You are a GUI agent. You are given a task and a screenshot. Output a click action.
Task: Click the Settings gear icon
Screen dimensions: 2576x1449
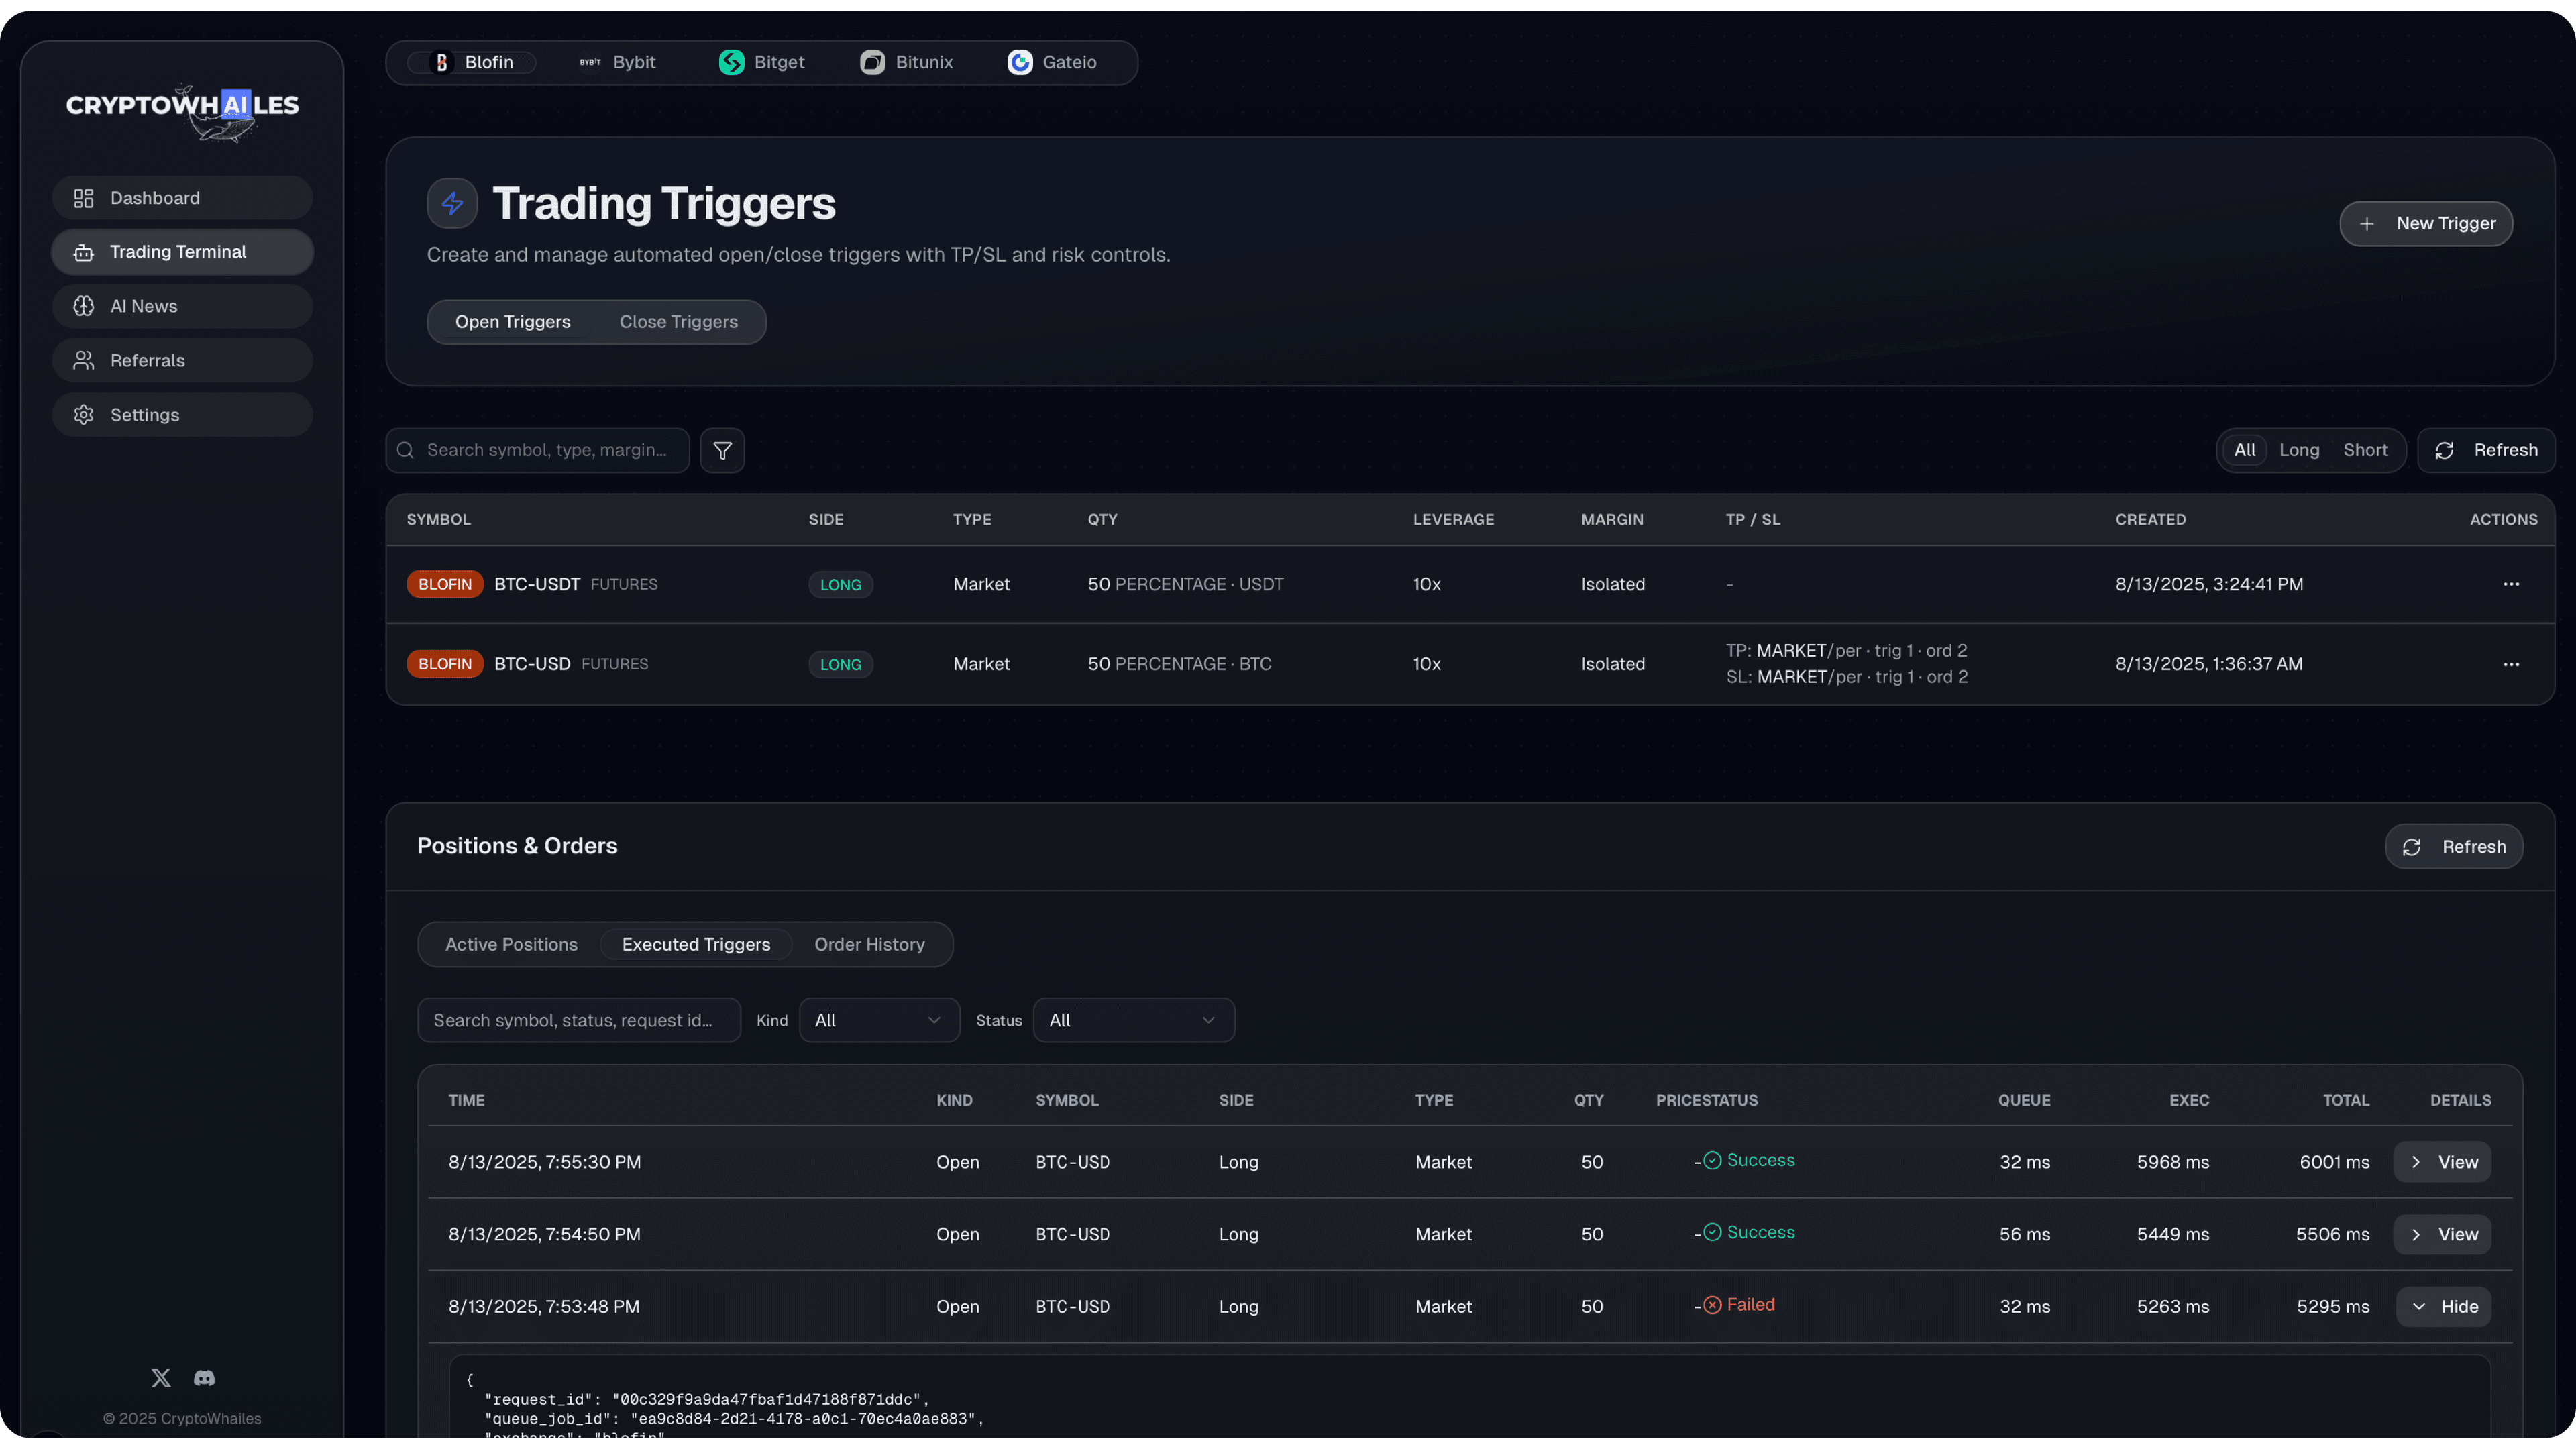tap(84, 415)
